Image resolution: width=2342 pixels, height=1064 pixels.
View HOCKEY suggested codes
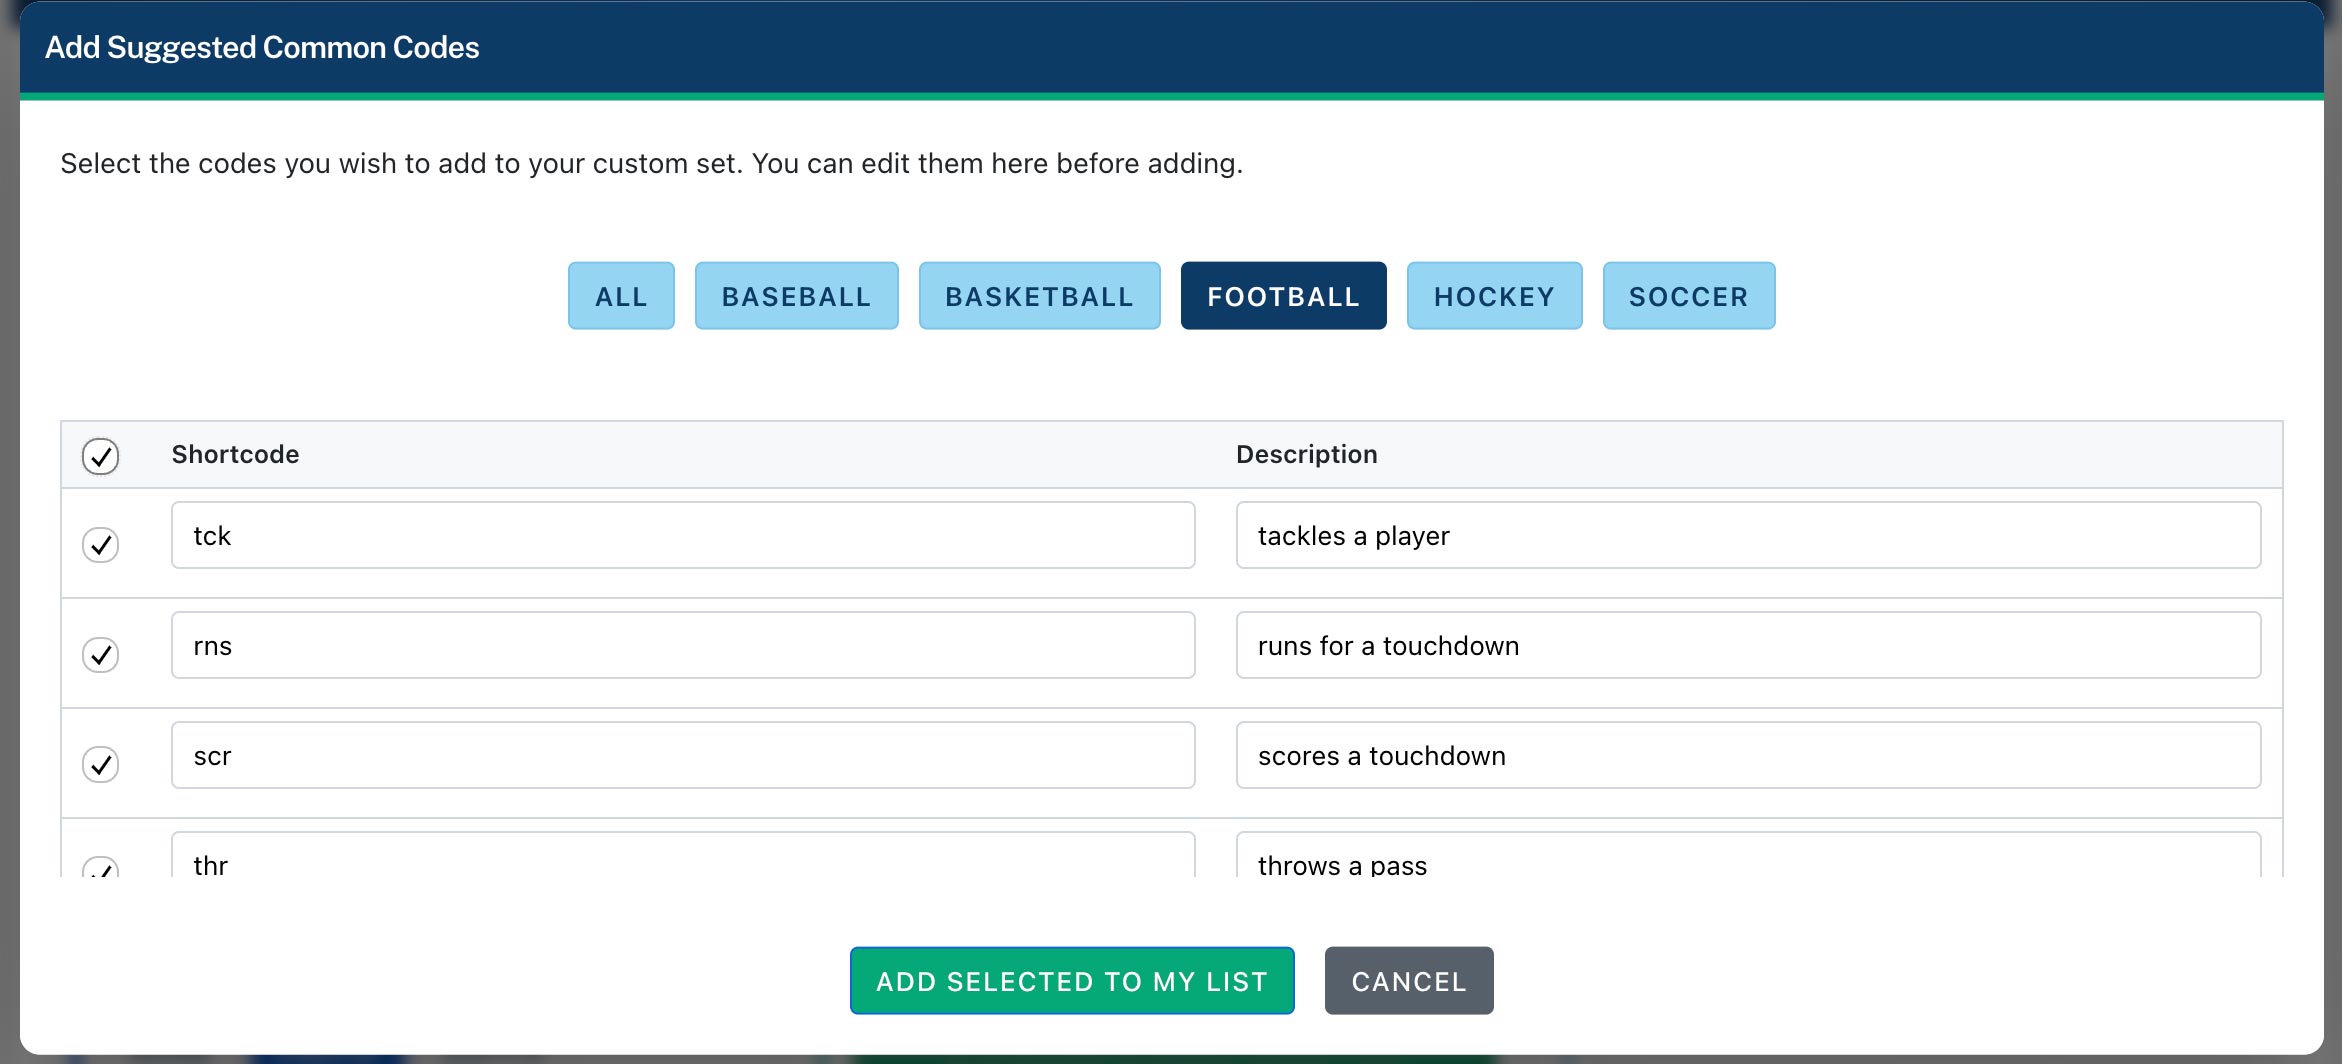pos(1494,295)
